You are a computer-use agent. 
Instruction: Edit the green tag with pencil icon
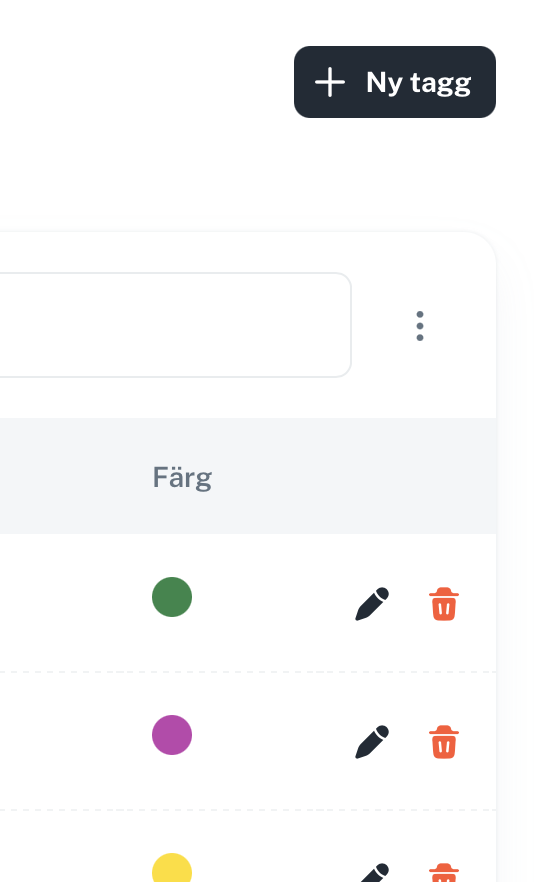372,604
